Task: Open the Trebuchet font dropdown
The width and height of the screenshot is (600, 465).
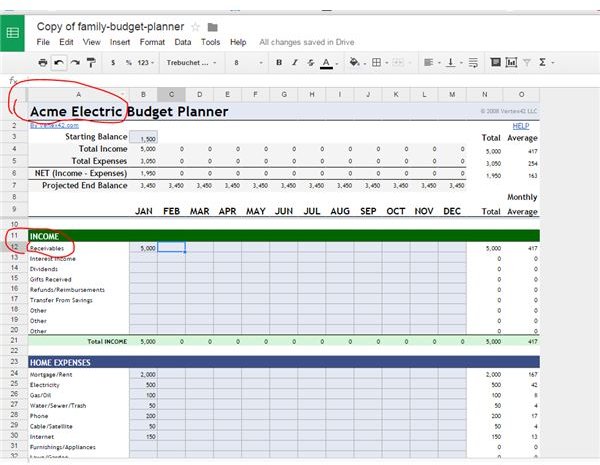Action: coord(191,62)
